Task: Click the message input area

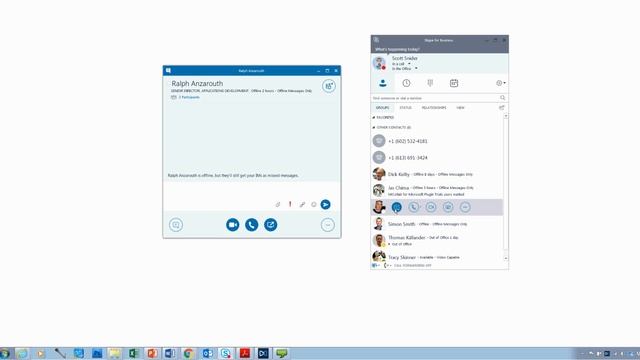Action: coord(251,191)
